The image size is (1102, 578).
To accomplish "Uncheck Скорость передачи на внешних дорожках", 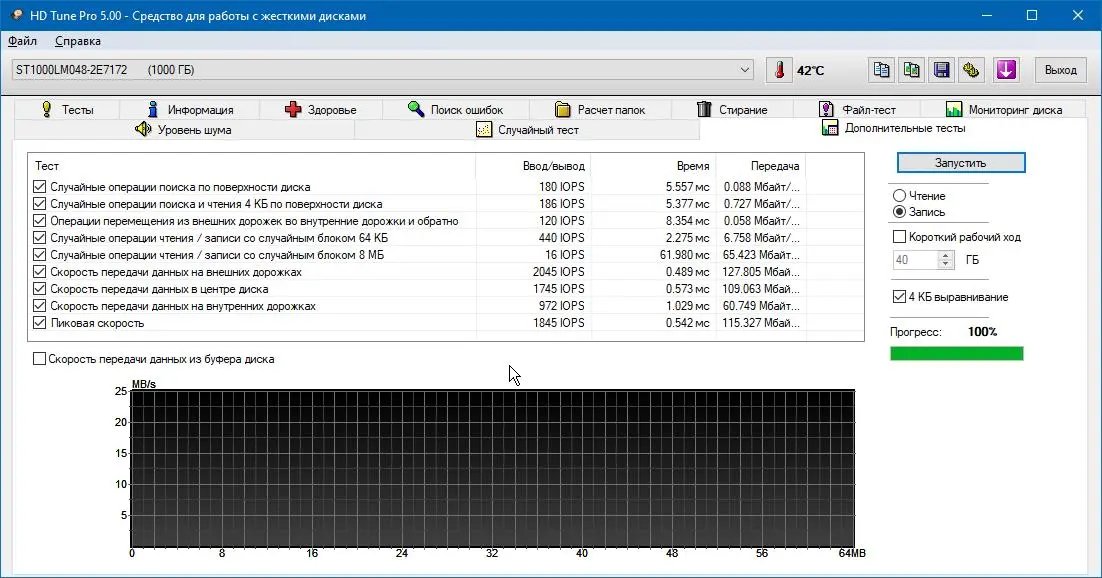I will pyautogui.click(x=39, y=272).
